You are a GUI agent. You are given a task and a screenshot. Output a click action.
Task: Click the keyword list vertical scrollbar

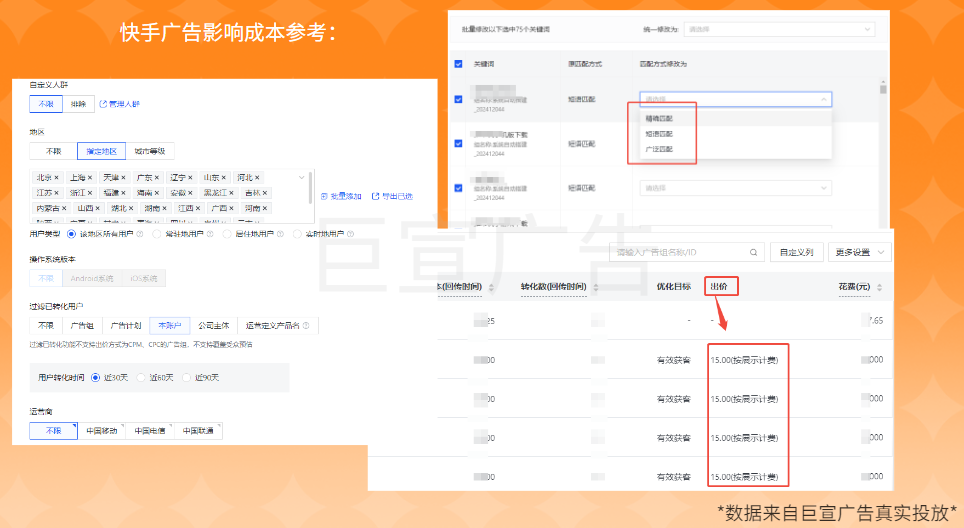883,89
